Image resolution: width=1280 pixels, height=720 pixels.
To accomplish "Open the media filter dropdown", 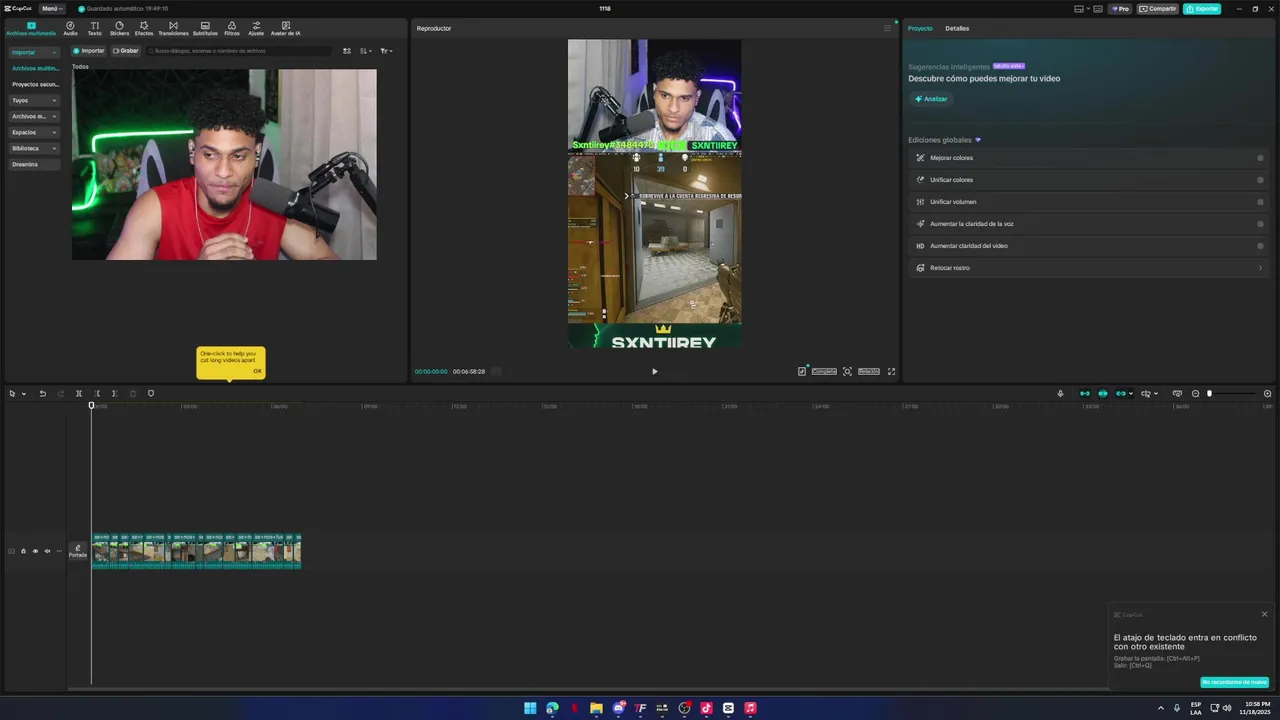I will coord(386,51).
